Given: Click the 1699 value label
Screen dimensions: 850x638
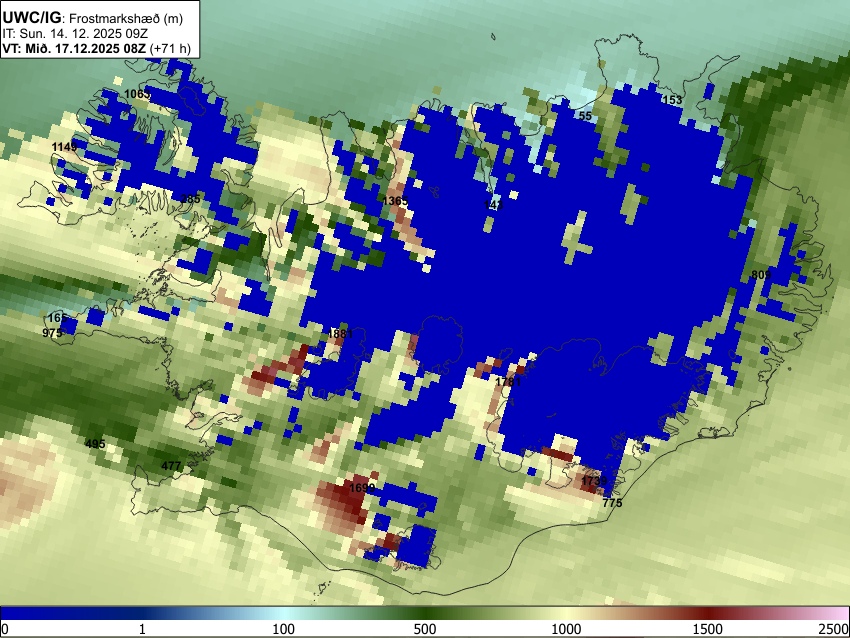Looking at the screenshot, I should pos(362,488).
